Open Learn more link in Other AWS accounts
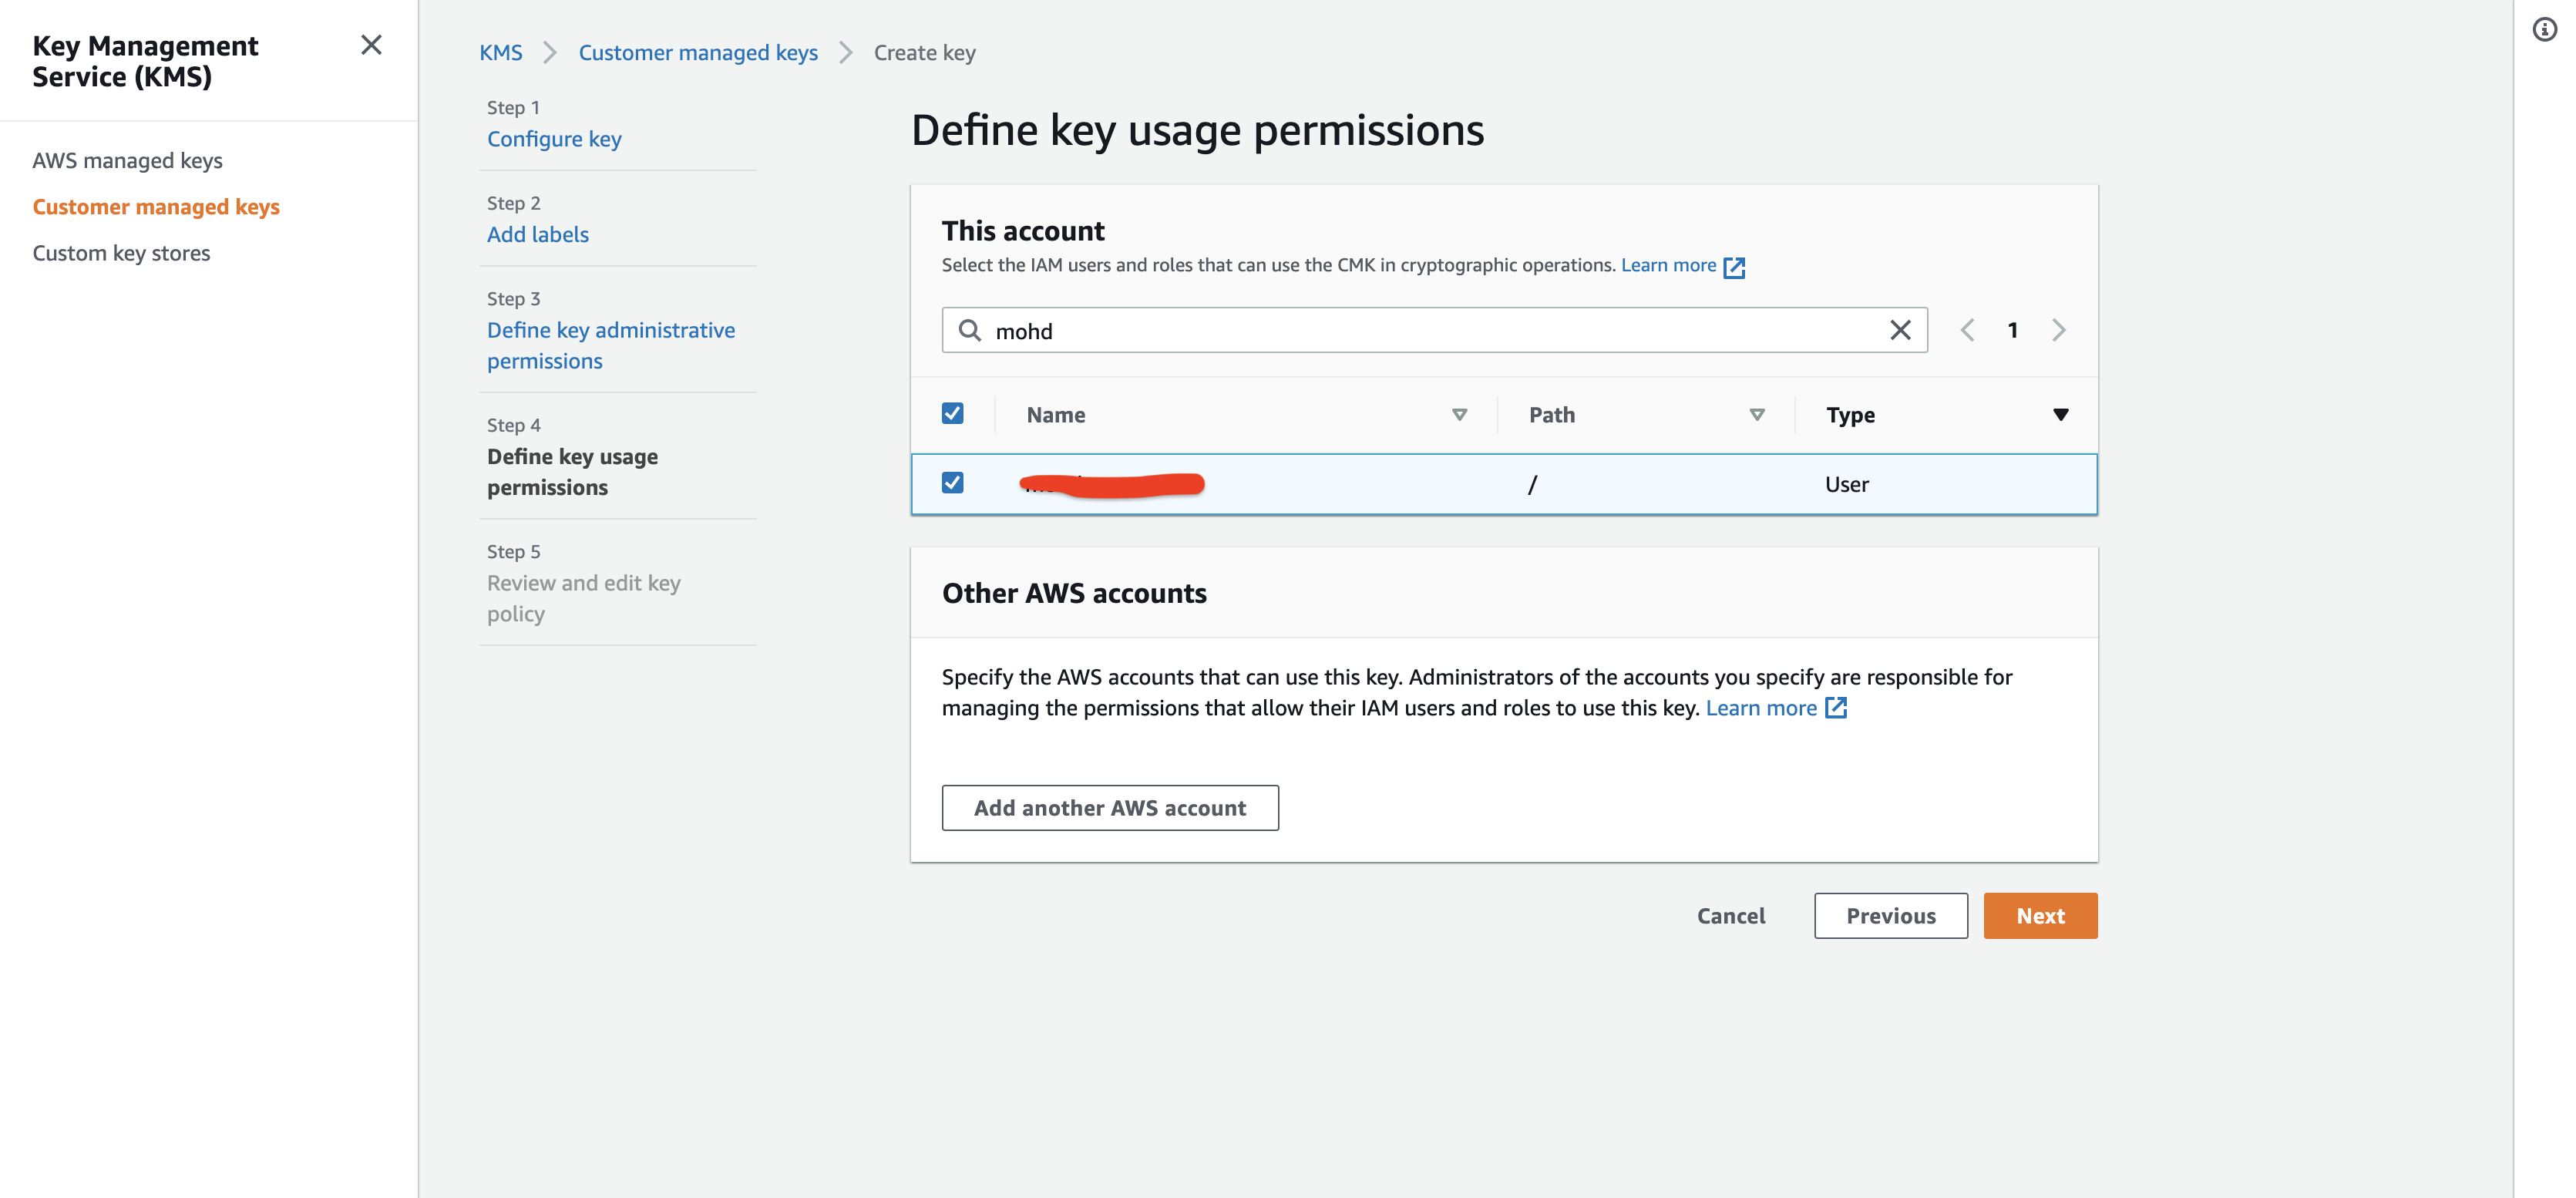Image resolution: width=2576 pixels, height=1198 pixels. click(1764, 707)
